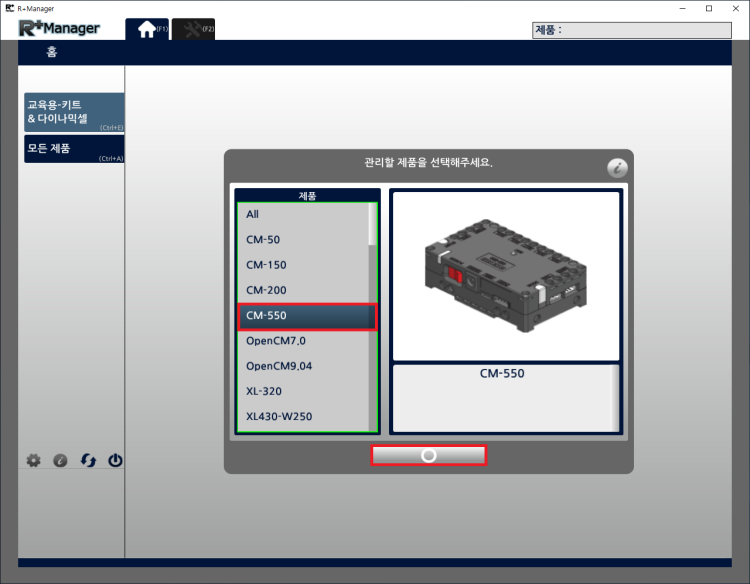Click the product list vertical scrollbar

coord(373,300)
